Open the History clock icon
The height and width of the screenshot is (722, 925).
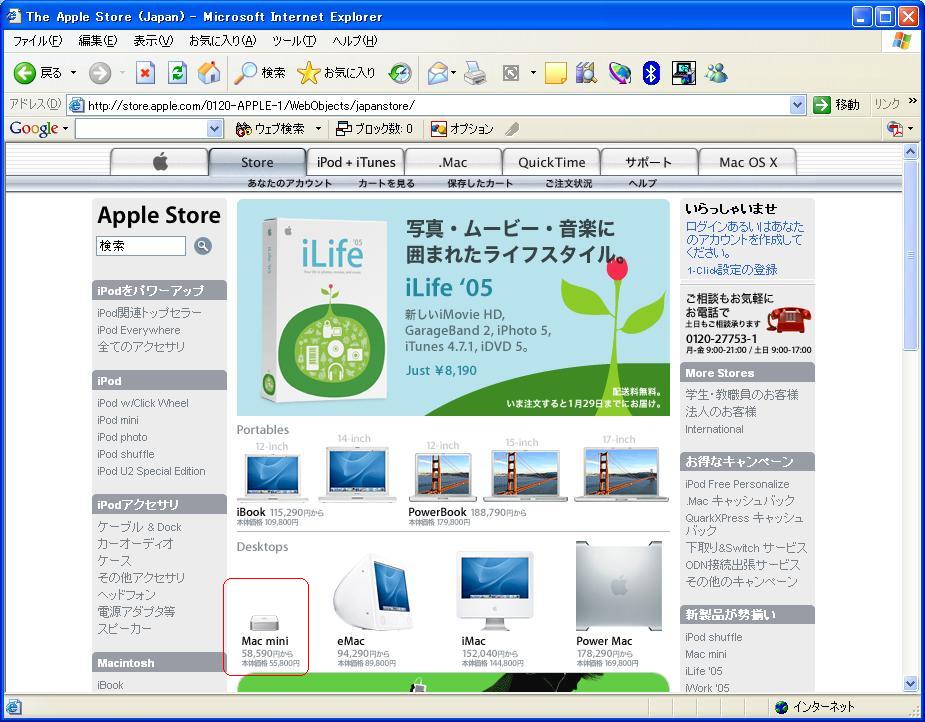point(399,73)
